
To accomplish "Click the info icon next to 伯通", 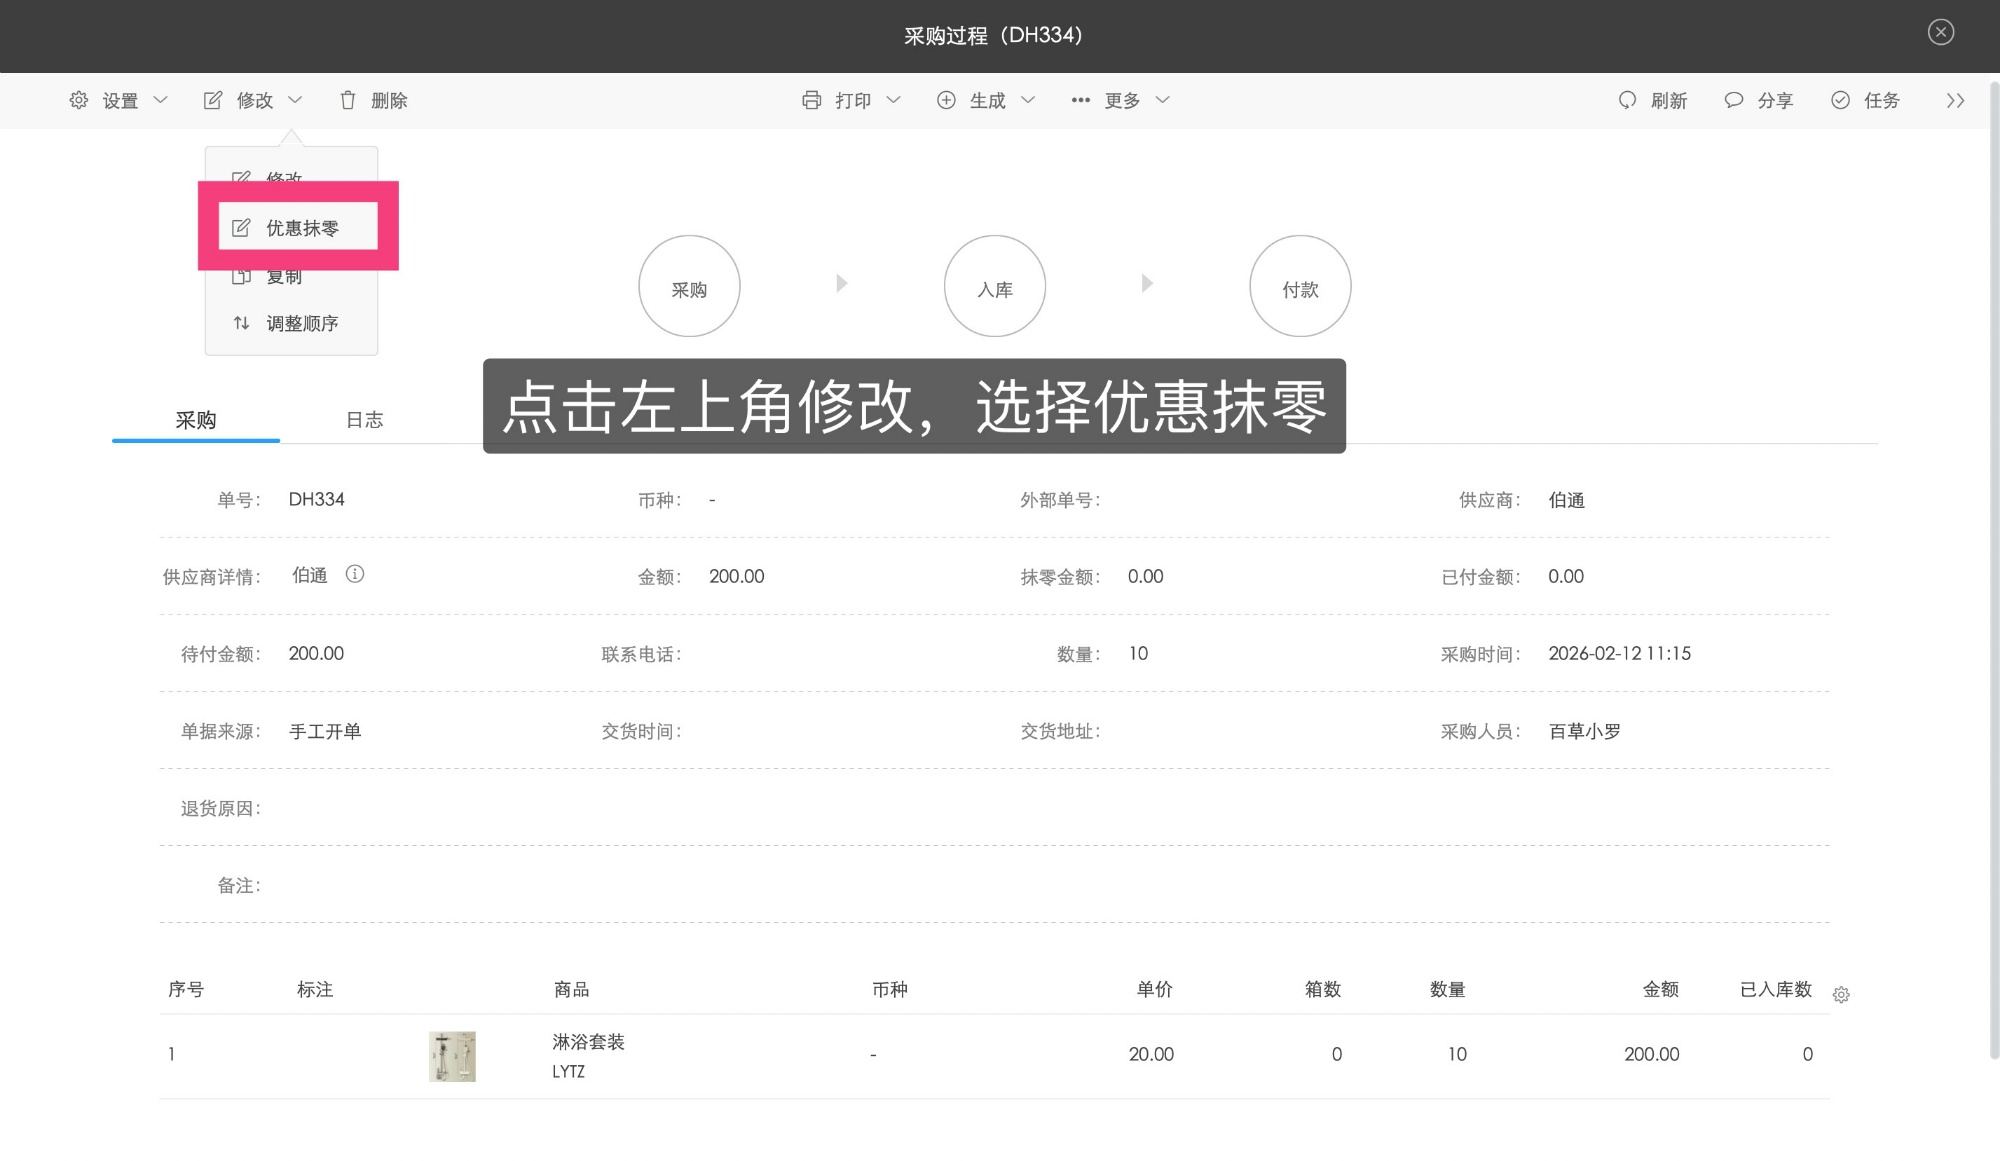I will [356, 574].
